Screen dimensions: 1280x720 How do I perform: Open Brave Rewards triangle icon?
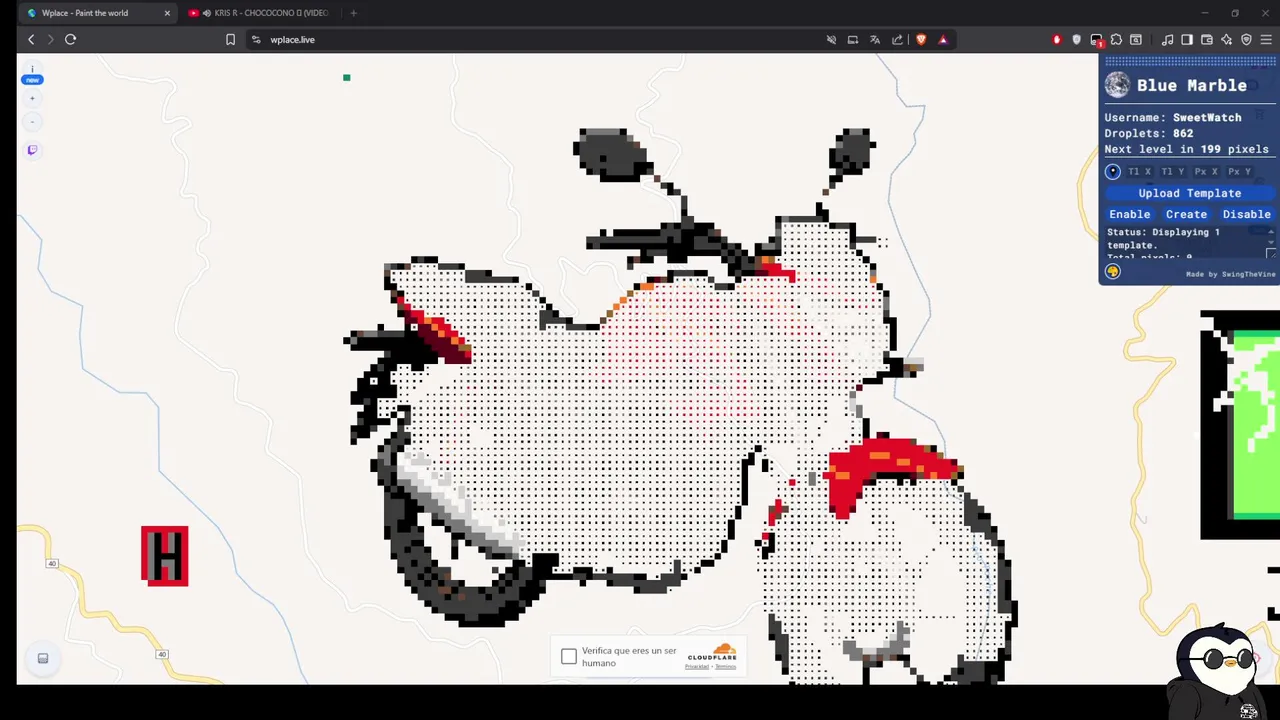tap(943, 39)
